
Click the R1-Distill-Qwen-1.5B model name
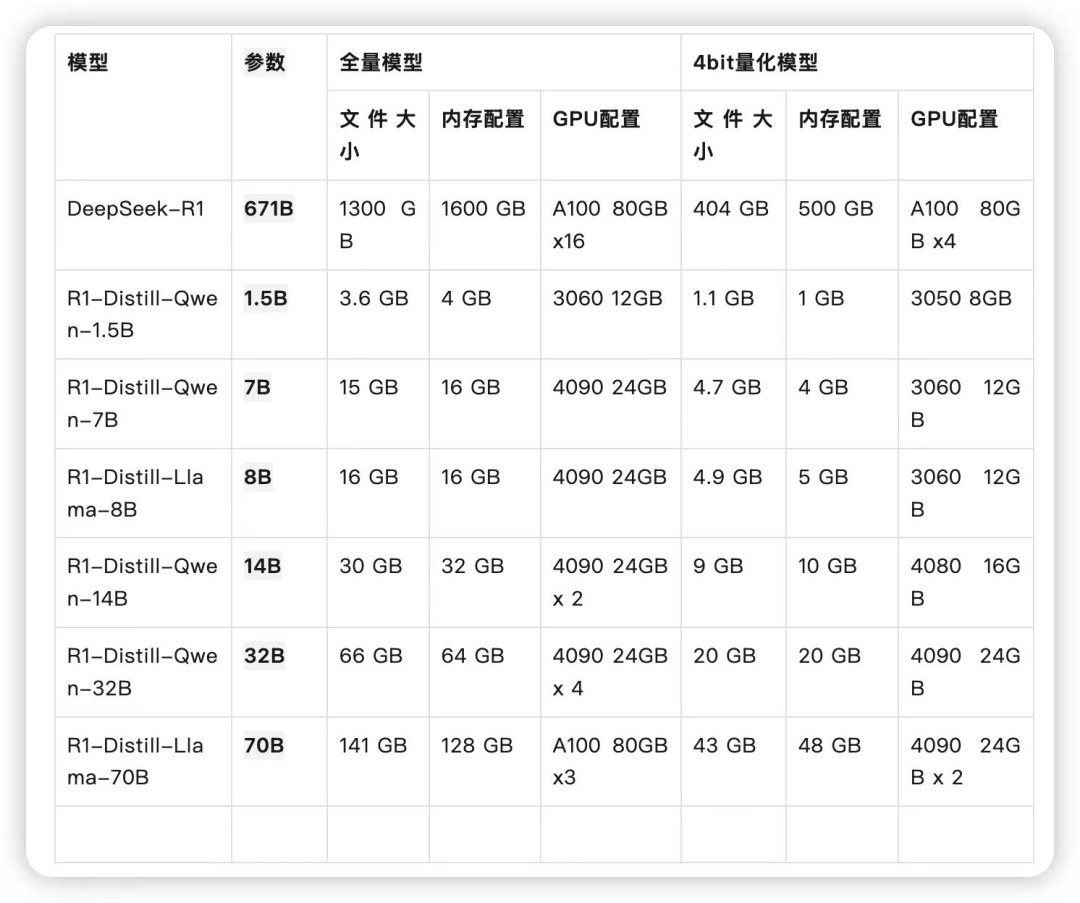pyautogui.click(x=143, y=314)
